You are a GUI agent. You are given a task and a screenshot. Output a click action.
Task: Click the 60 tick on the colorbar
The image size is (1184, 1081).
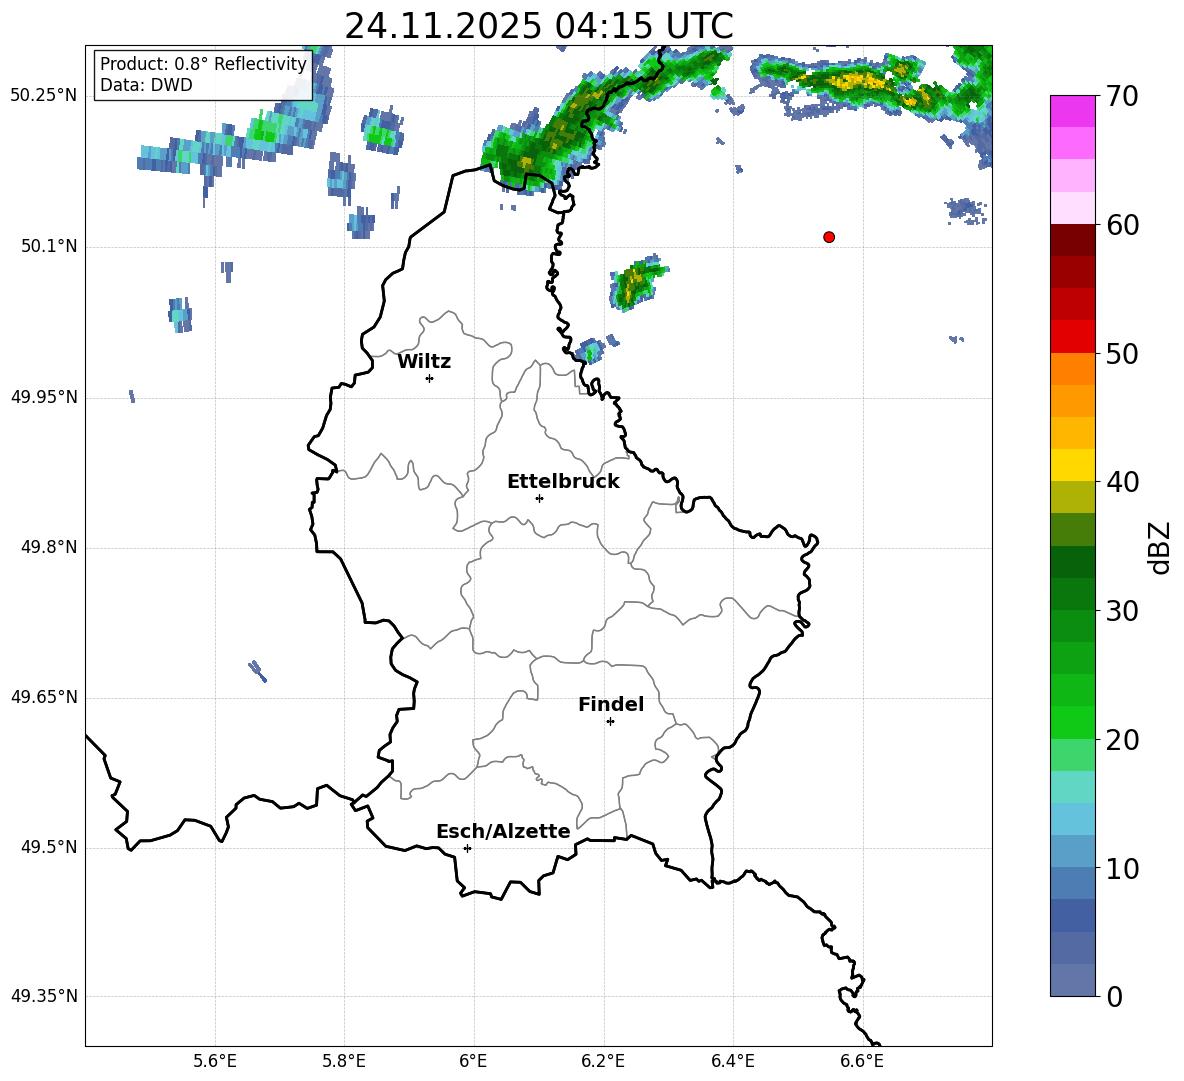(1122, 225)
